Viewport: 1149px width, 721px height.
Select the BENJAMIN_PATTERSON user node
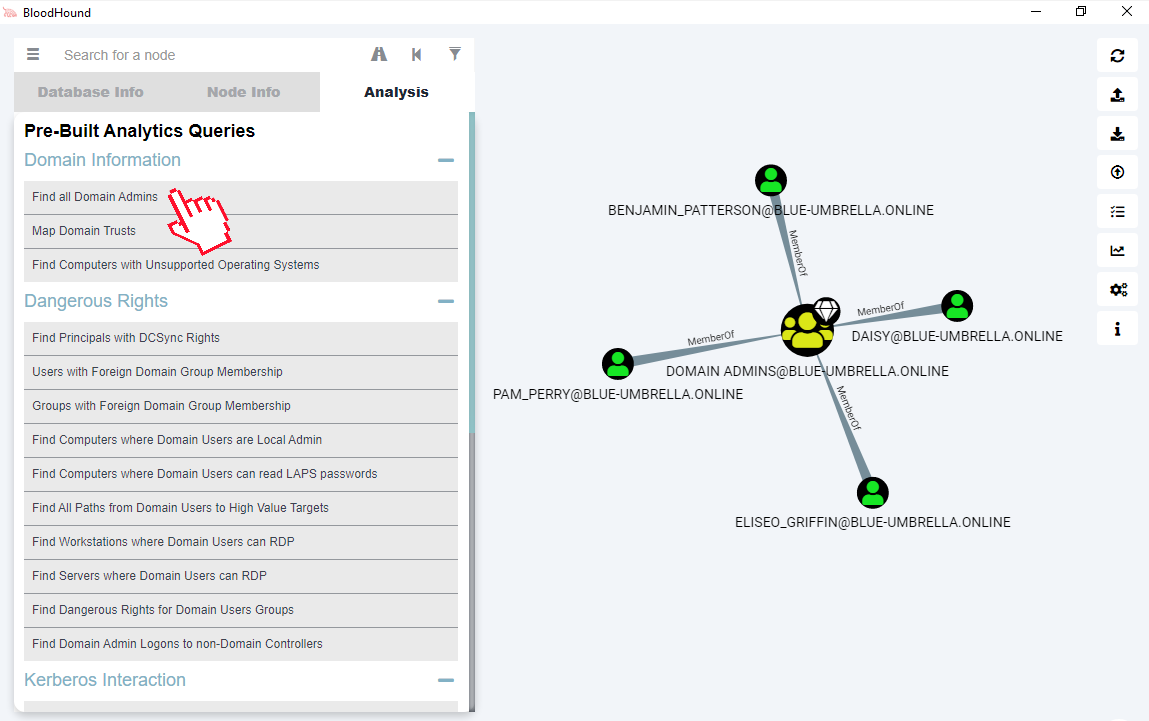pos(771,180)
